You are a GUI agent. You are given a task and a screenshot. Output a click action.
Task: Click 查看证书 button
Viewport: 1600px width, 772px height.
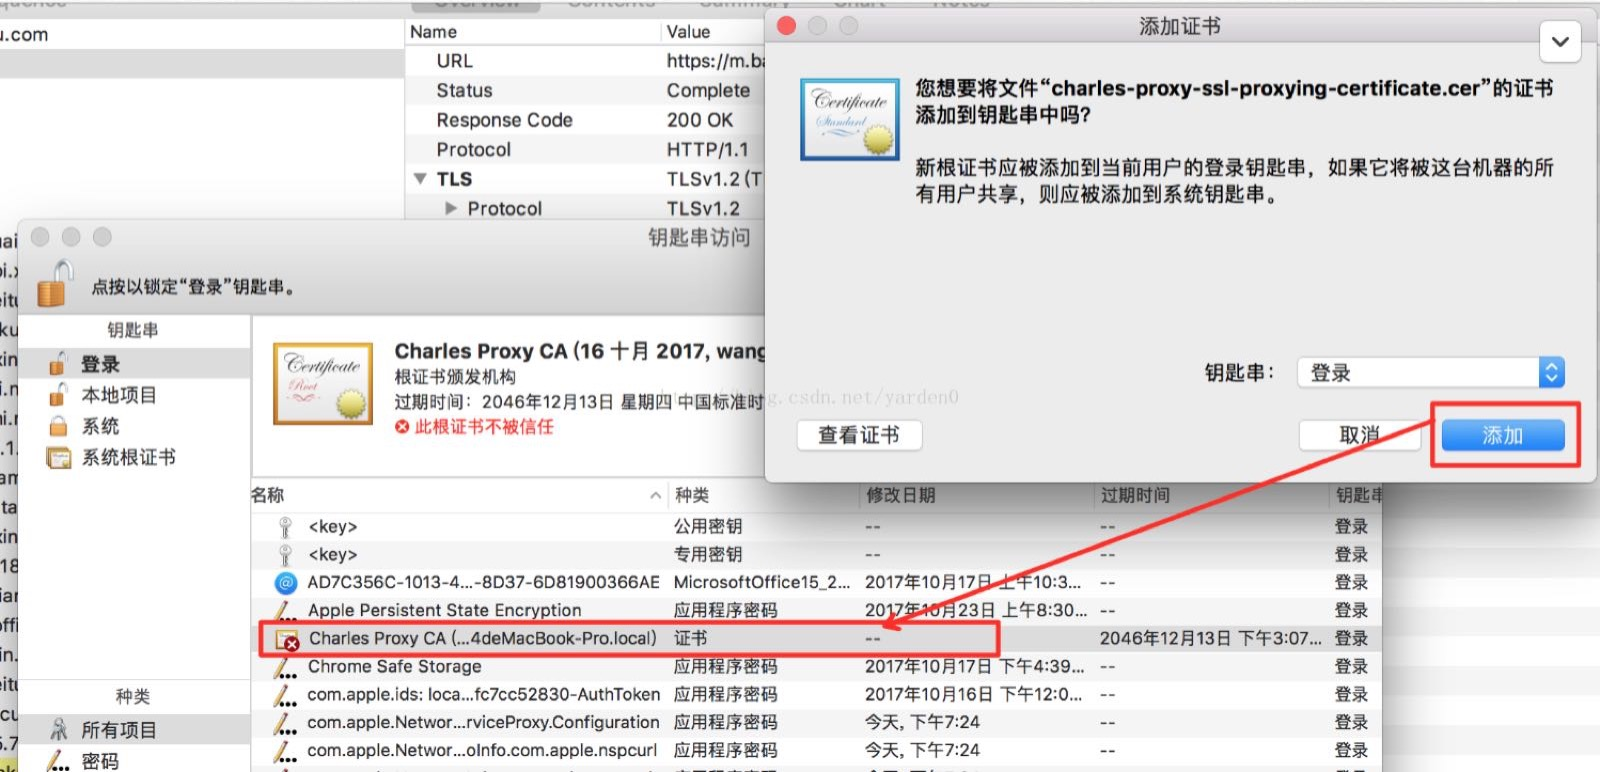[859, 435]
